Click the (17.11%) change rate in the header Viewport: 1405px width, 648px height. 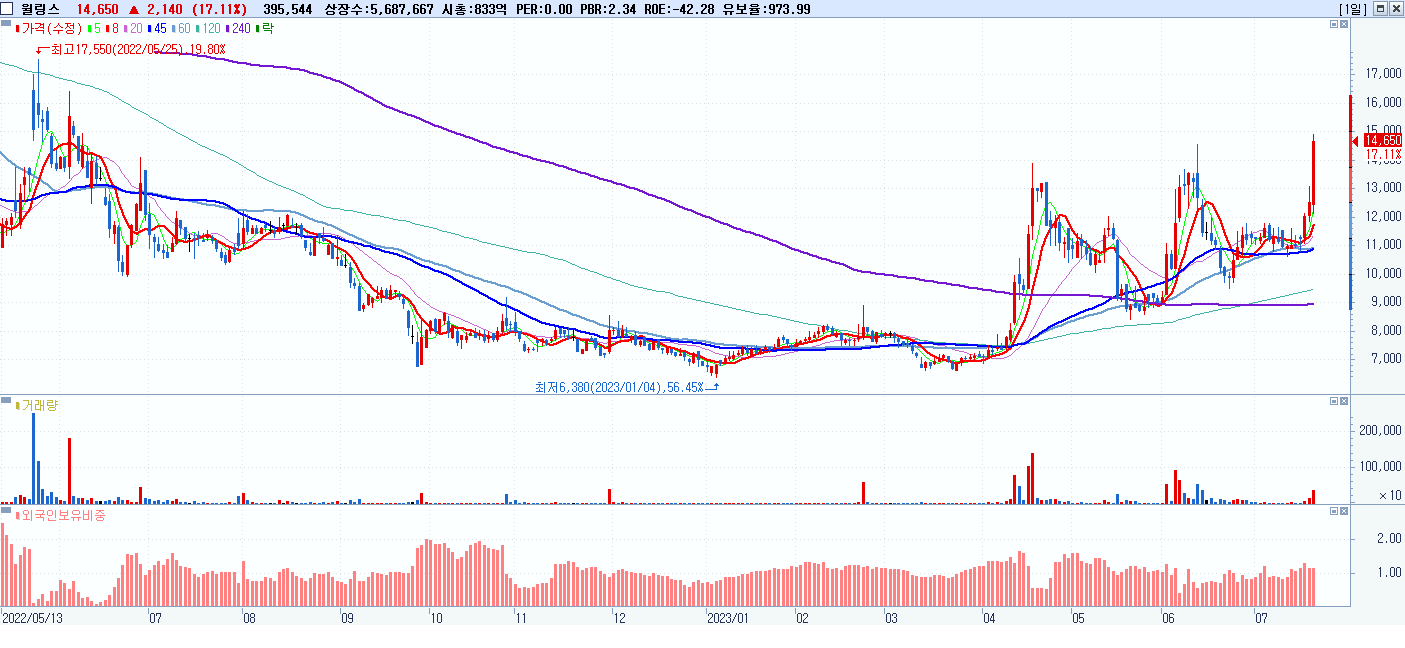(218, 9)
